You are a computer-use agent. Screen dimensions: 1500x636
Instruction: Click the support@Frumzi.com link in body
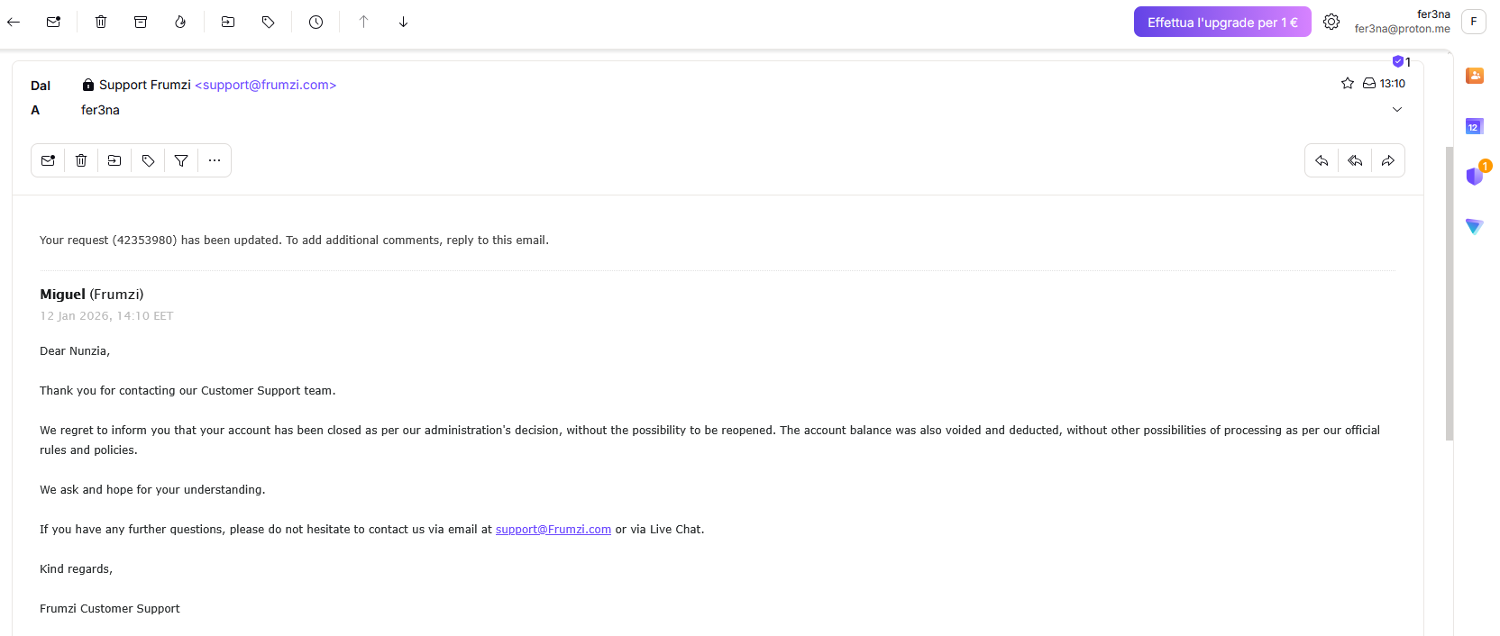click(553, 529)
